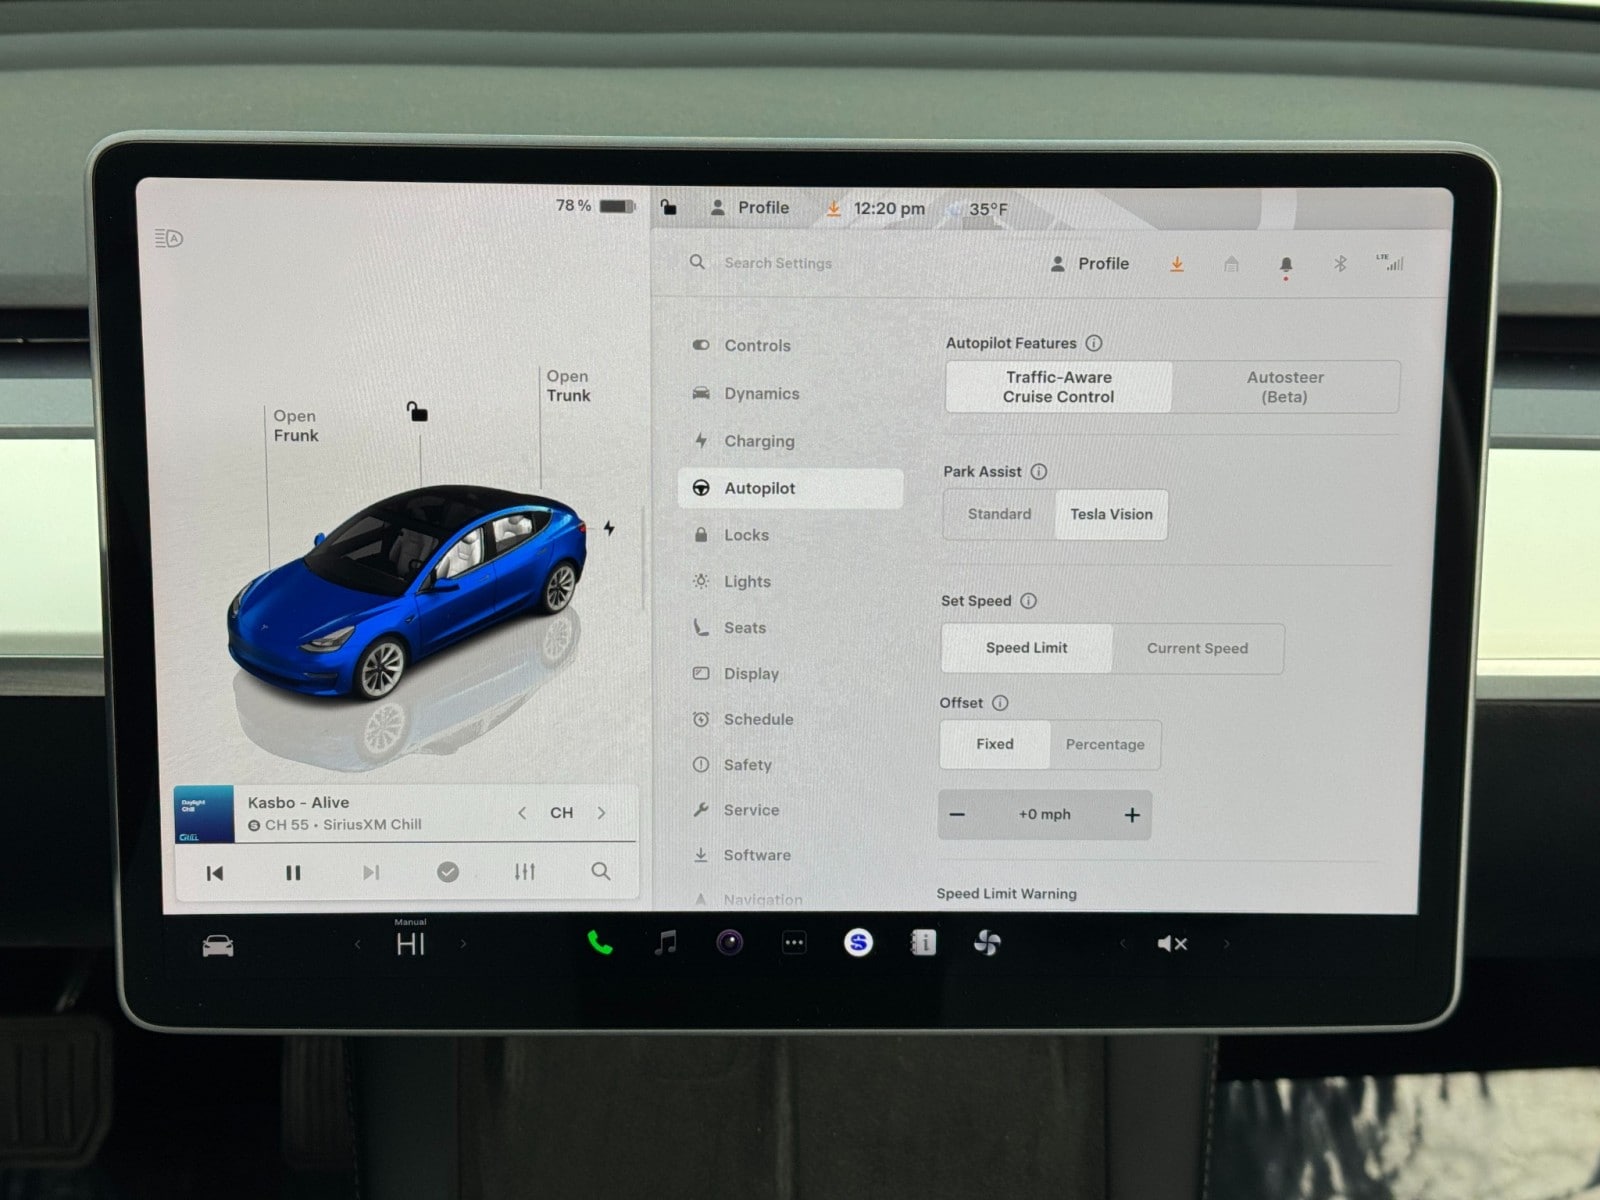The width and height of the screenshot is (1600, 1200).
Task: Open the Display settings menu
Action: point(751,674)
